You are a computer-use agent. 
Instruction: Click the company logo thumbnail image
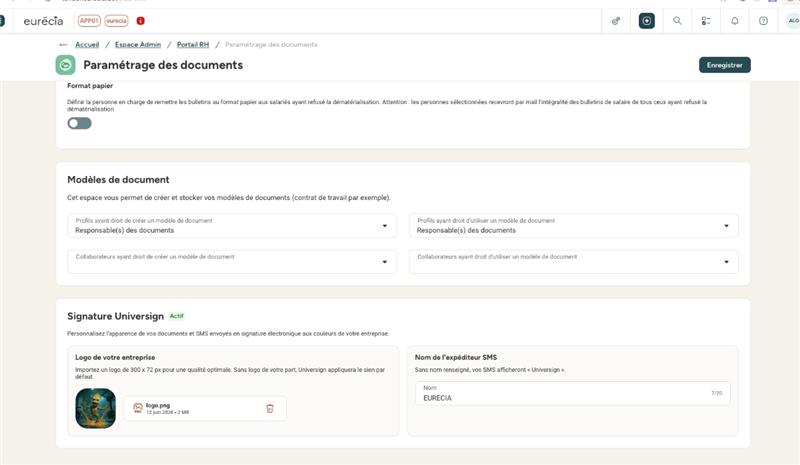tap(95, 408)
